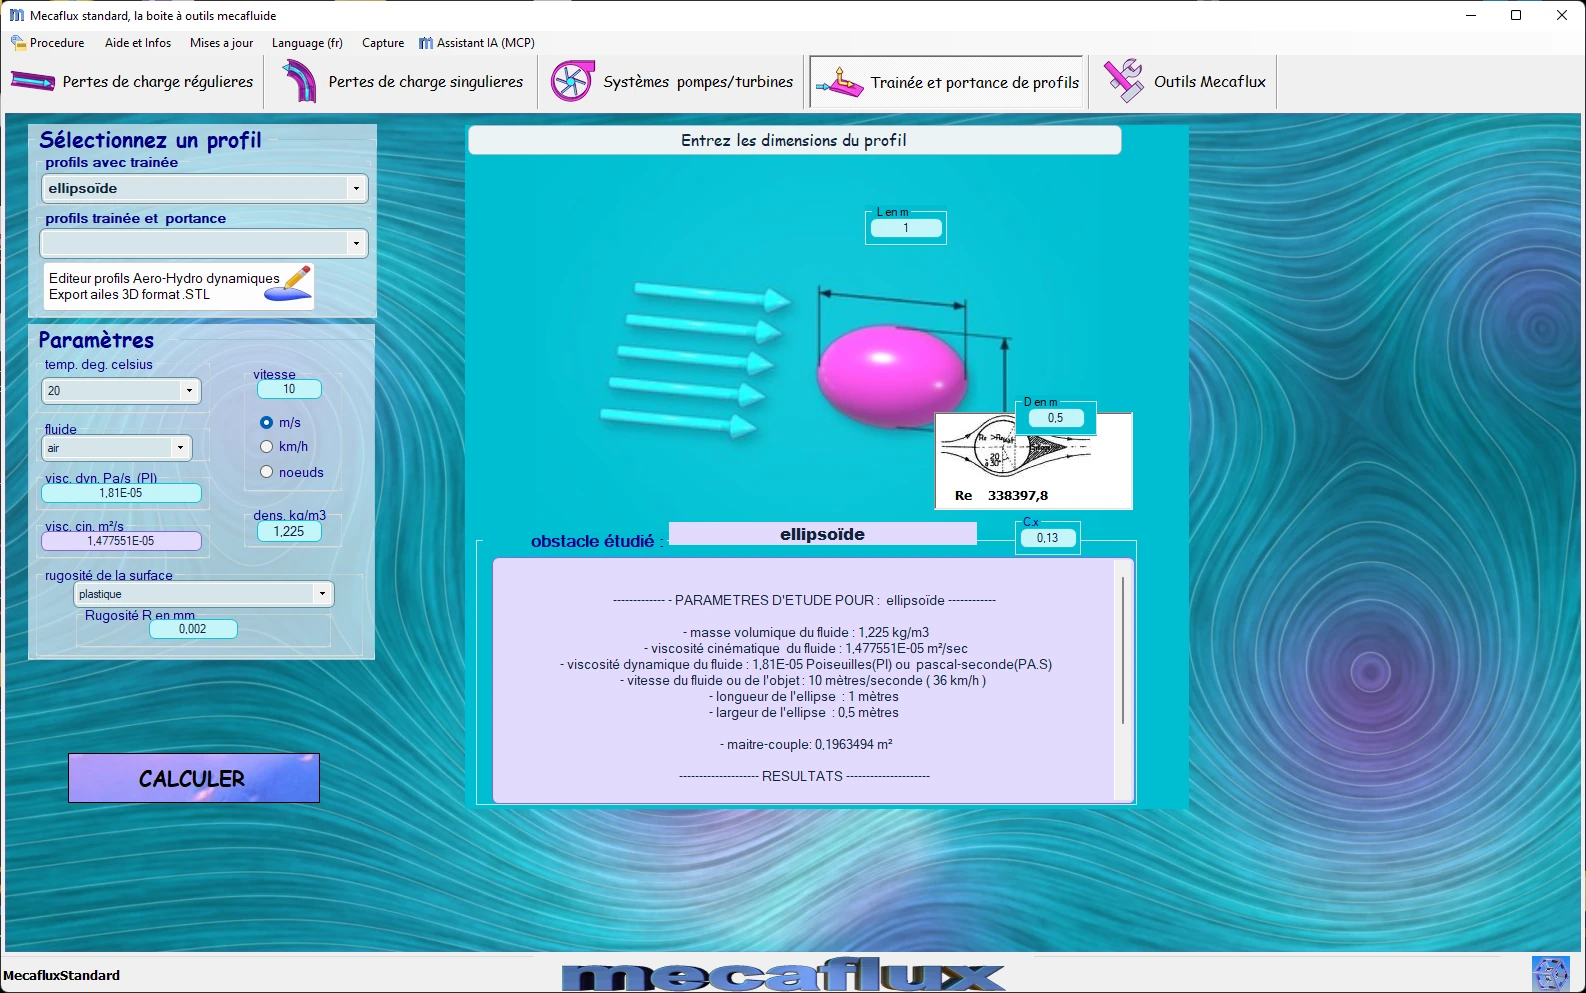Click the Mecaflux app icon in title bar
Image resolution: width=1586 pixels, height=993 pixels.
(16, 15)
